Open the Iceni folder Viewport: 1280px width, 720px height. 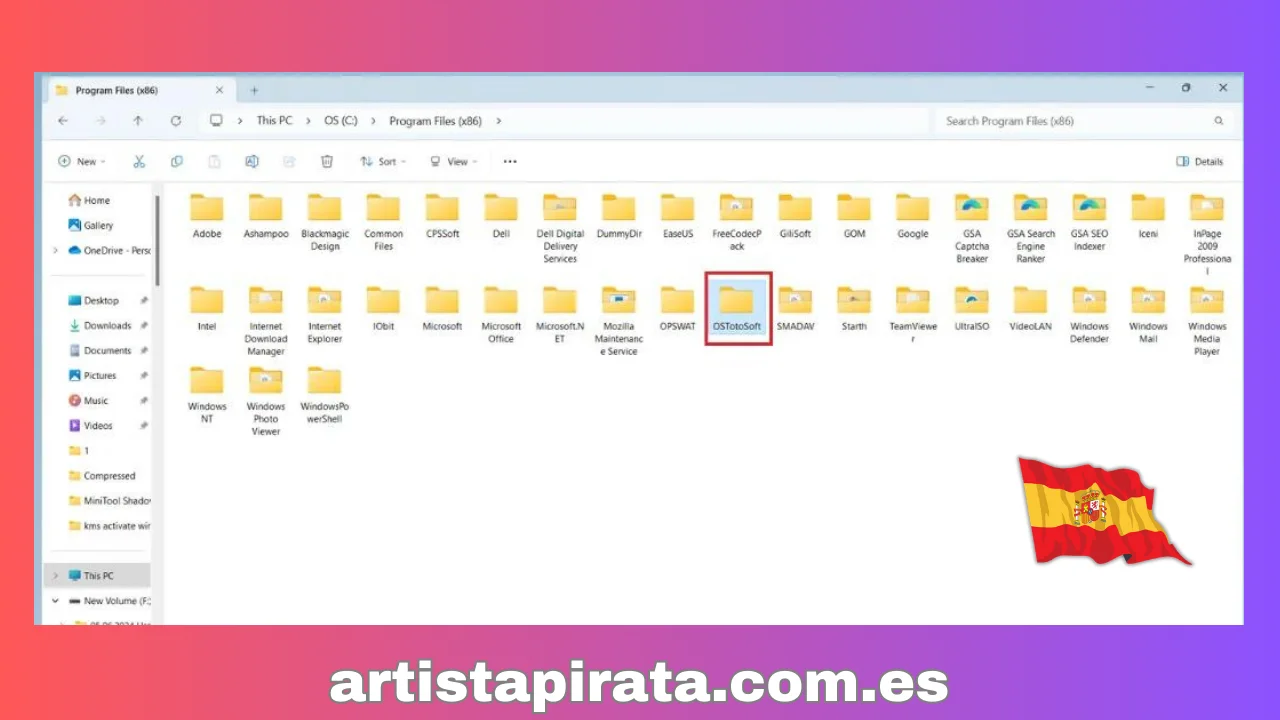1148,216
